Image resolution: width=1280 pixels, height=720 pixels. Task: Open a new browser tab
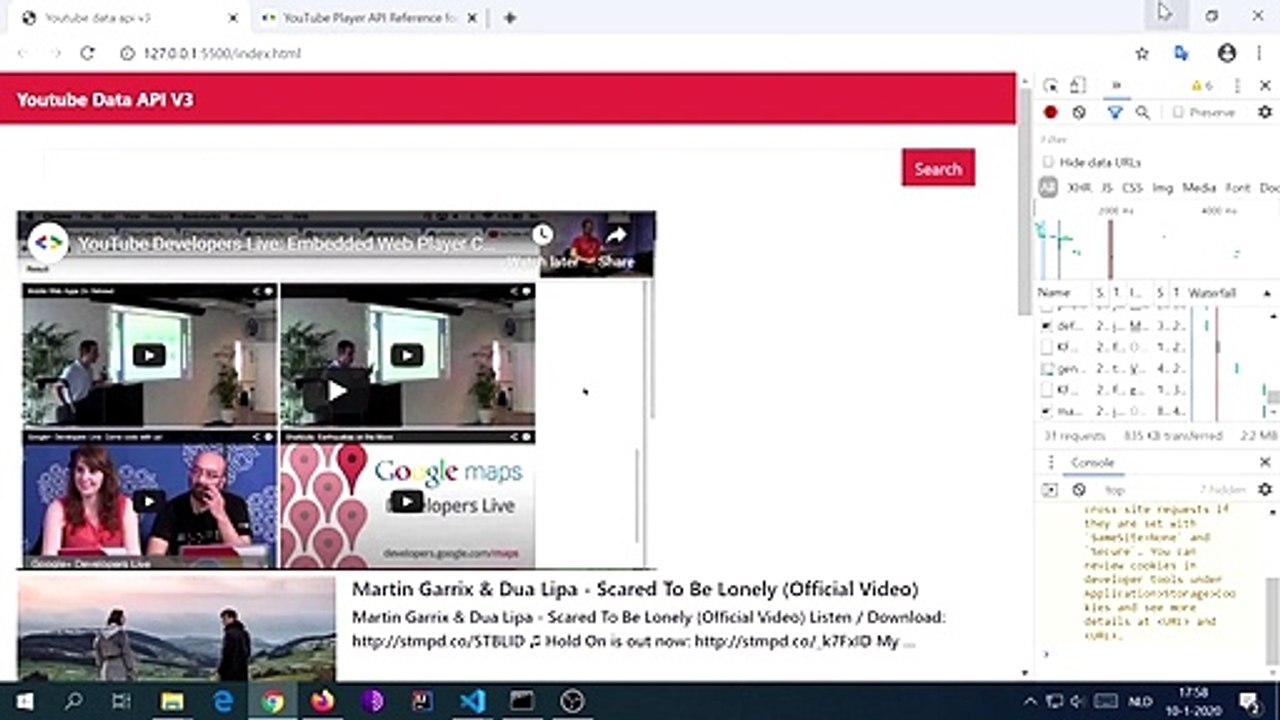coord(509,17)
